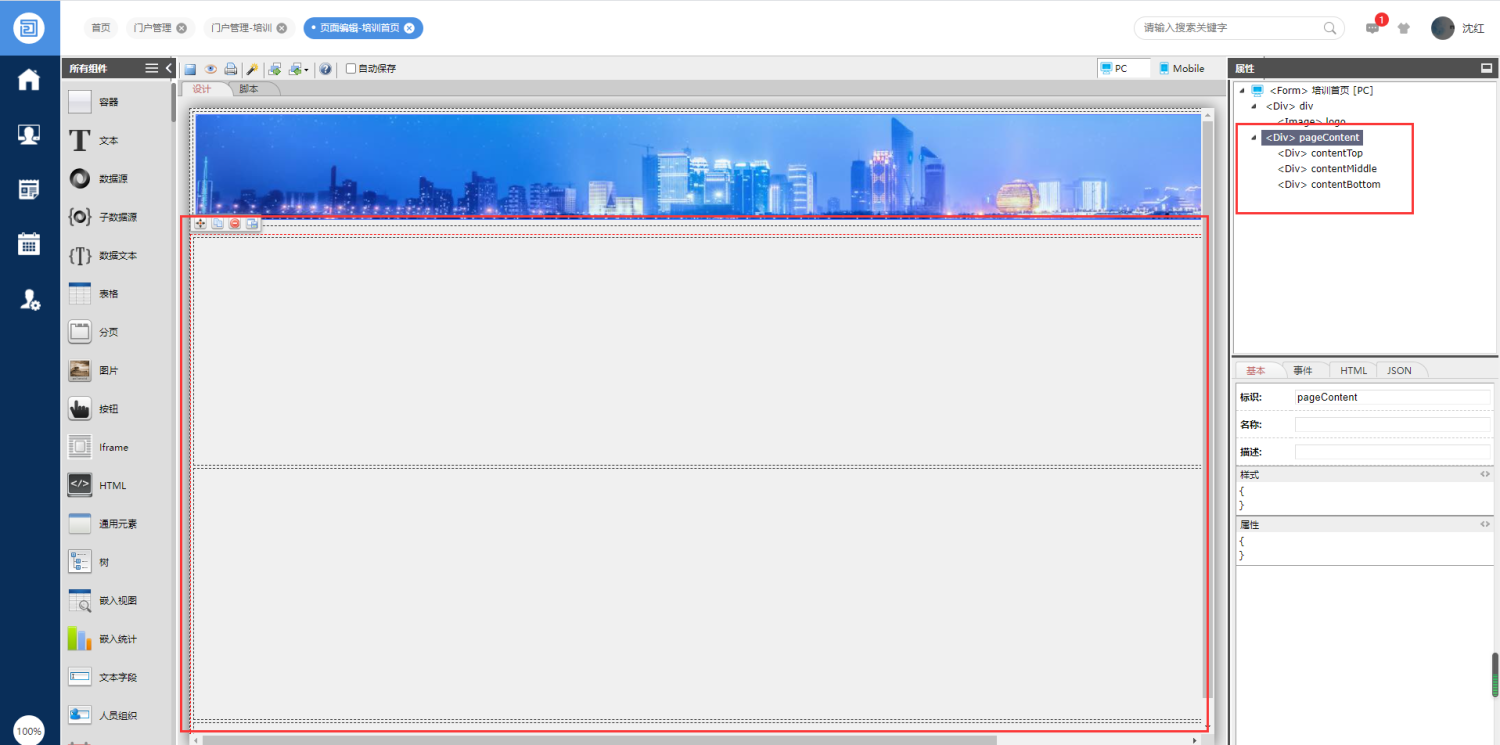This screenshot has height=745, width=1500.
Task: Collapse the 所有组件 panel with chevron
Action: click(x=169, y=68)
